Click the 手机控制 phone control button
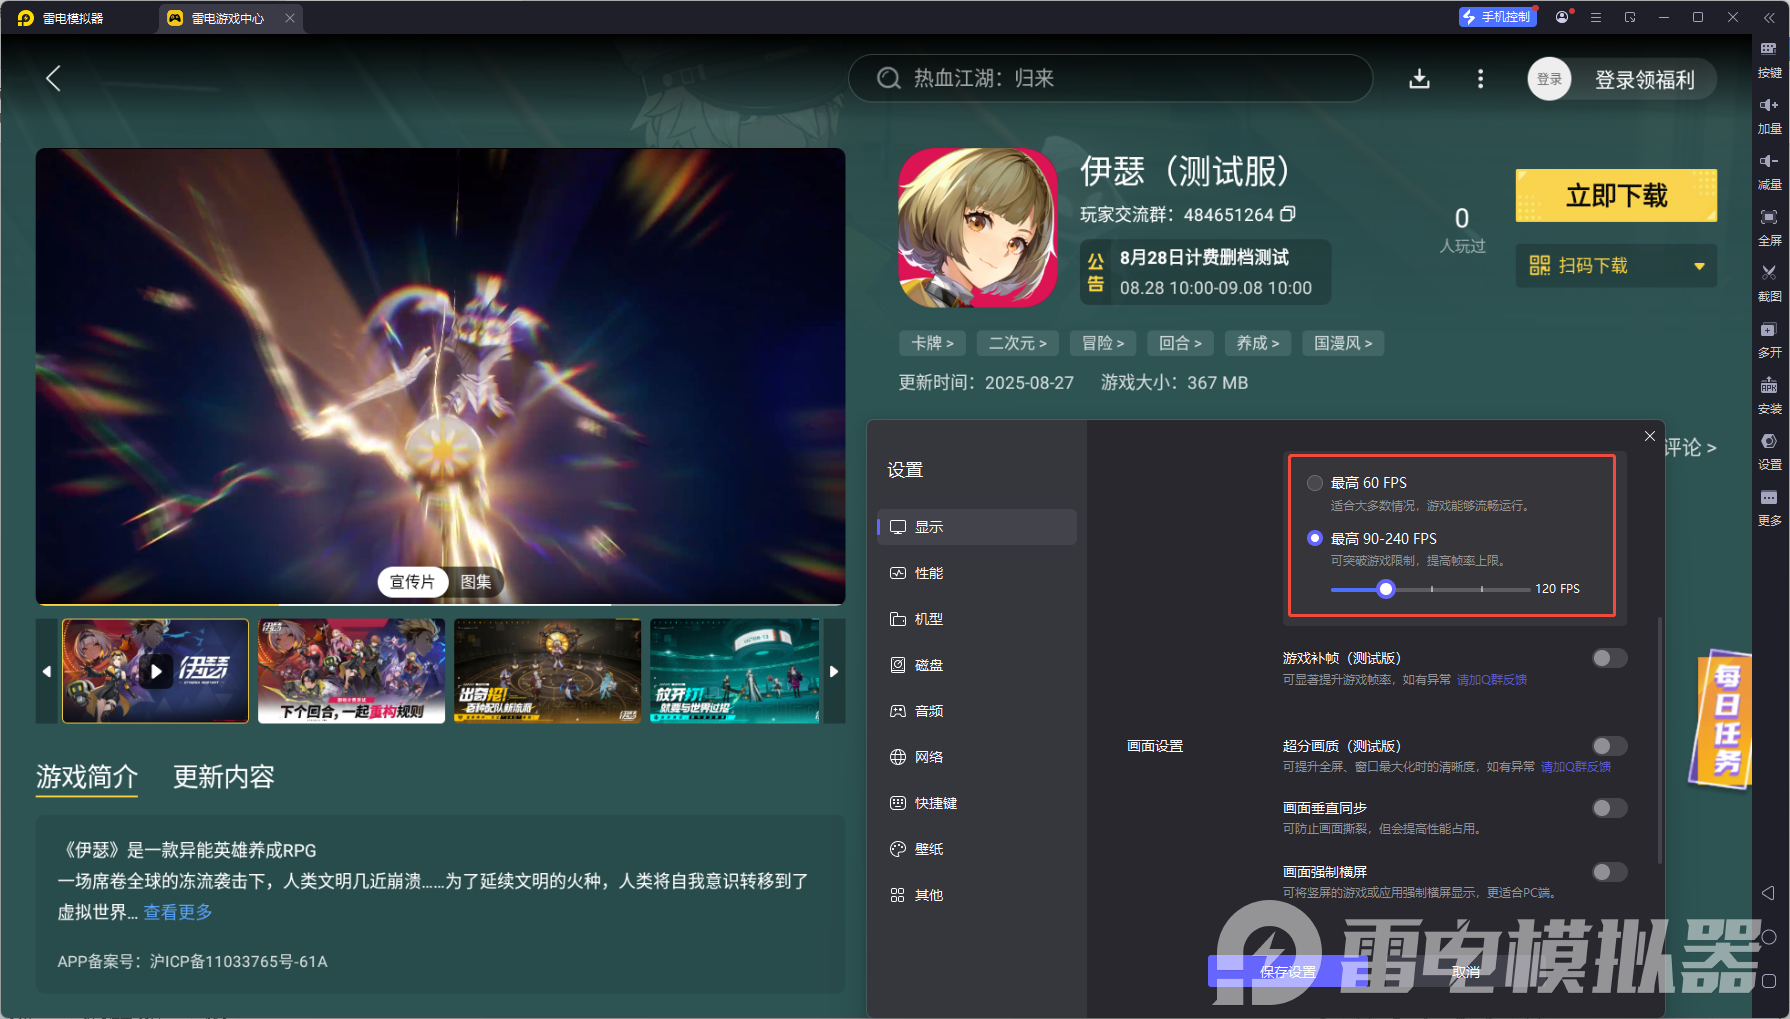The image size is (1790, 1019). coord(1497,17)
